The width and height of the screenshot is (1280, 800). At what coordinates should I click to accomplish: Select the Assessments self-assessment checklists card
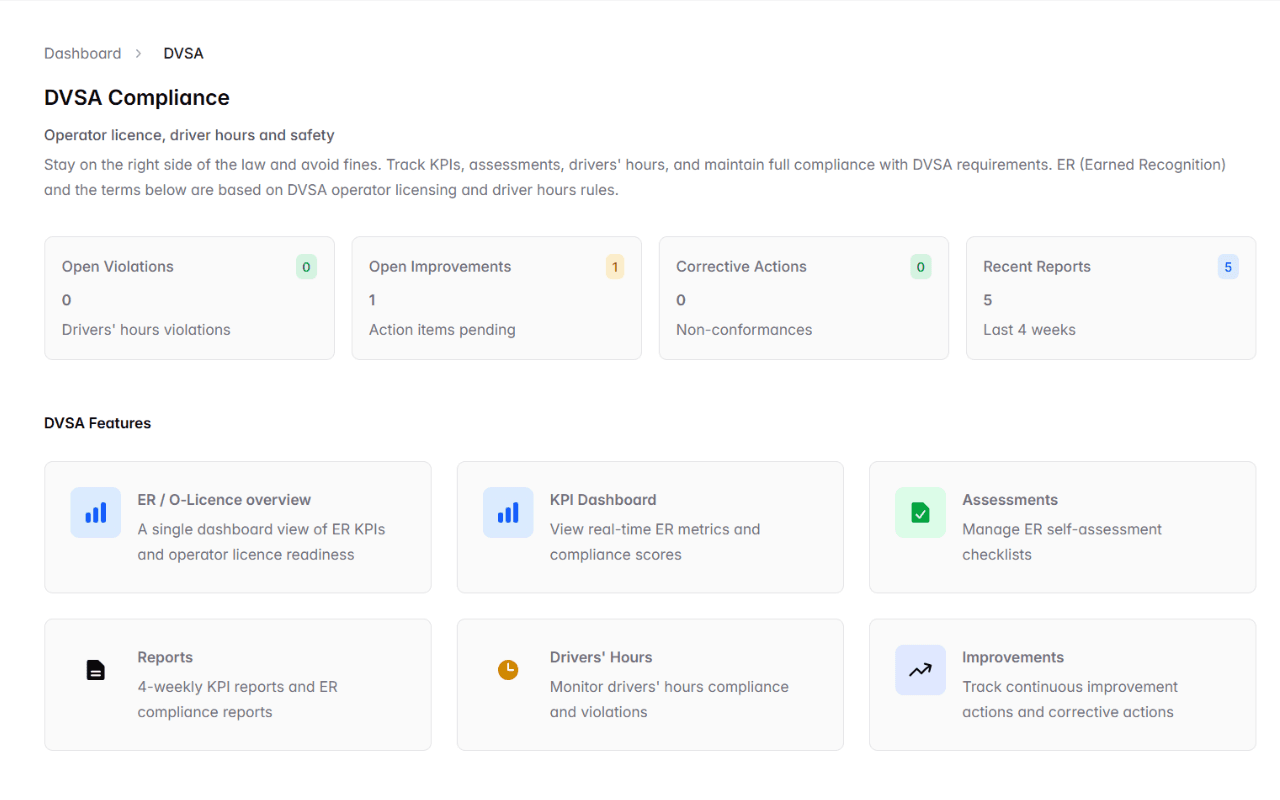point(1062,527)
